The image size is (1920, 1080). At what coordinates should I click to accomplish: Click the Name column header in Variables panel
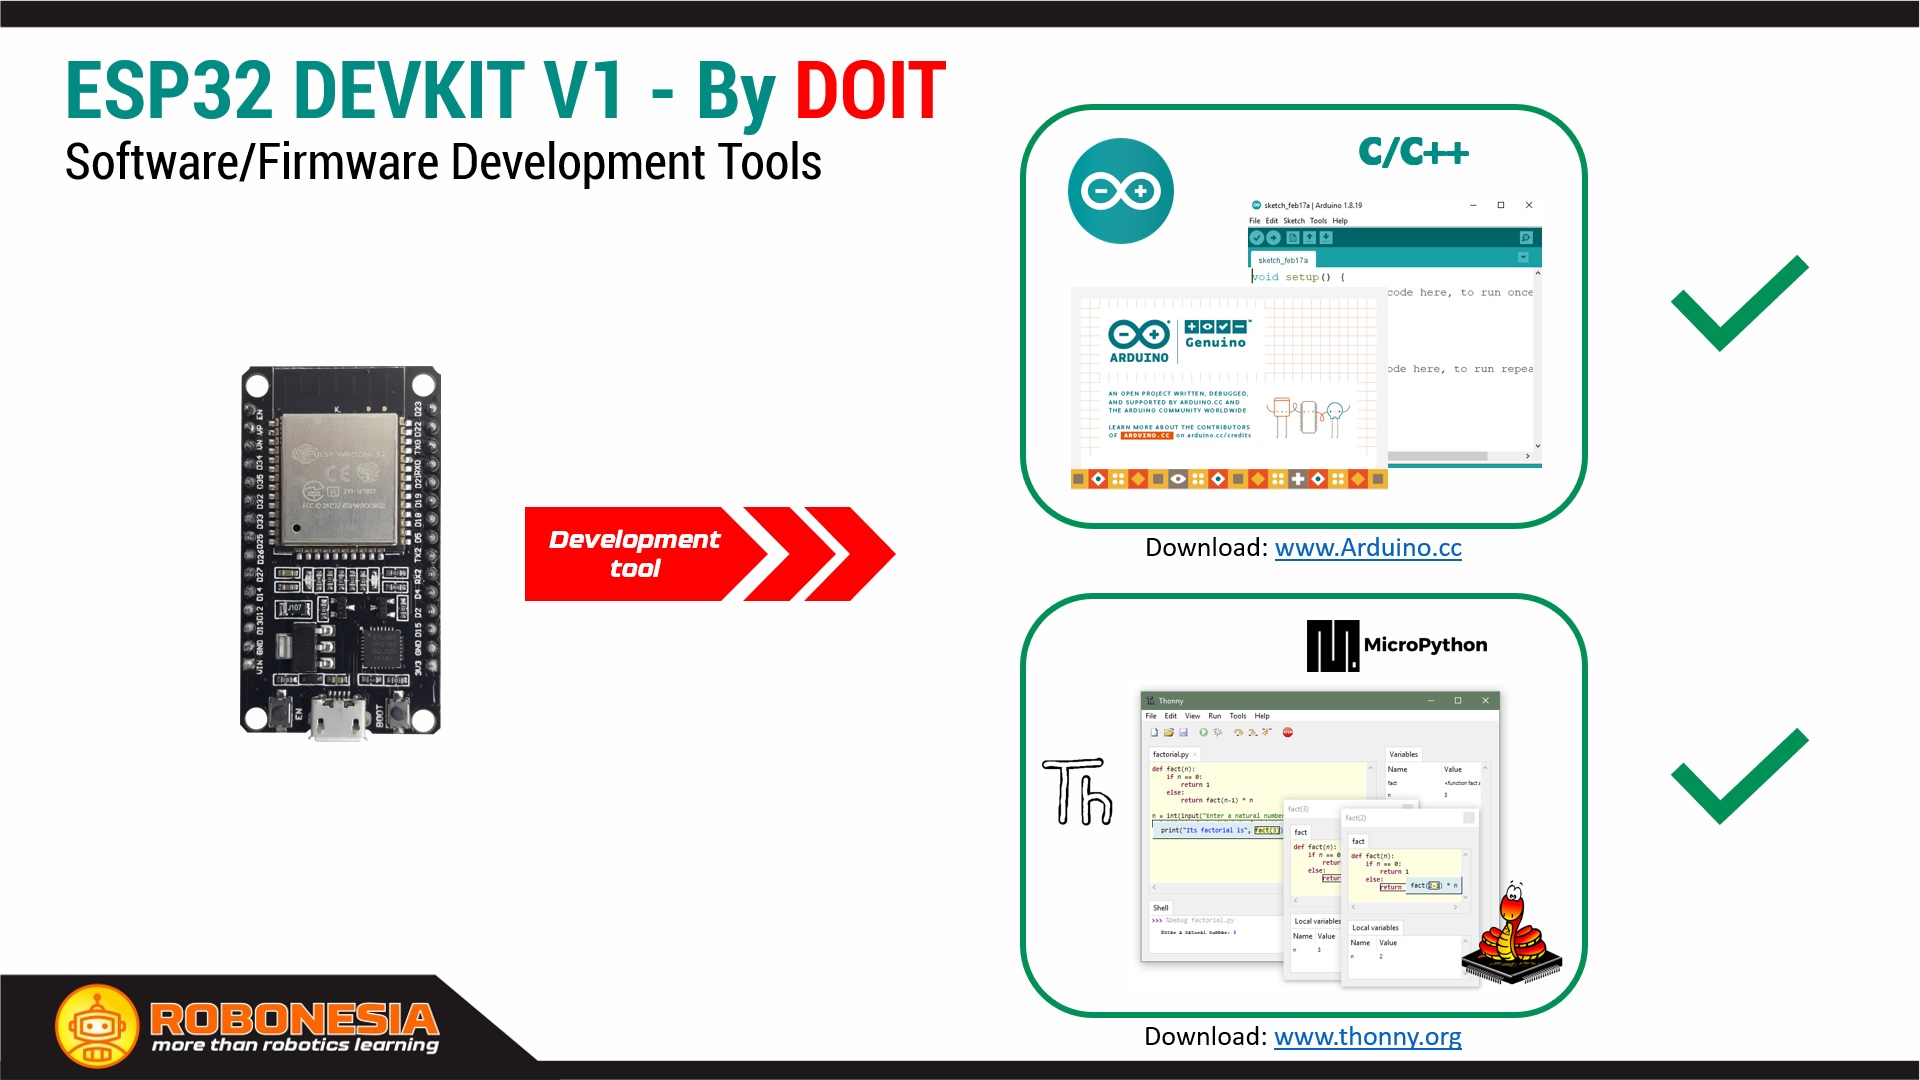click(1397, 769)
